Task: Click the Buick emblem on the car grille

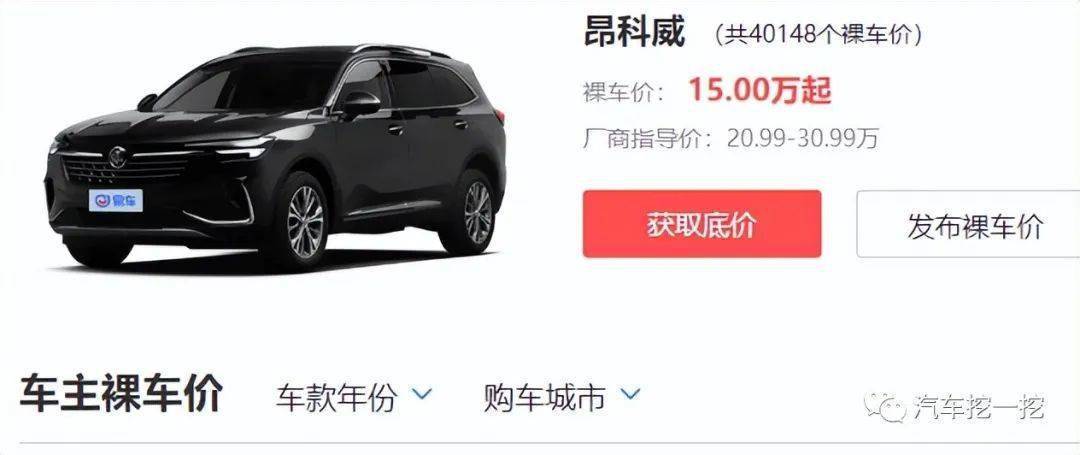Action: [x=117, y=157]
